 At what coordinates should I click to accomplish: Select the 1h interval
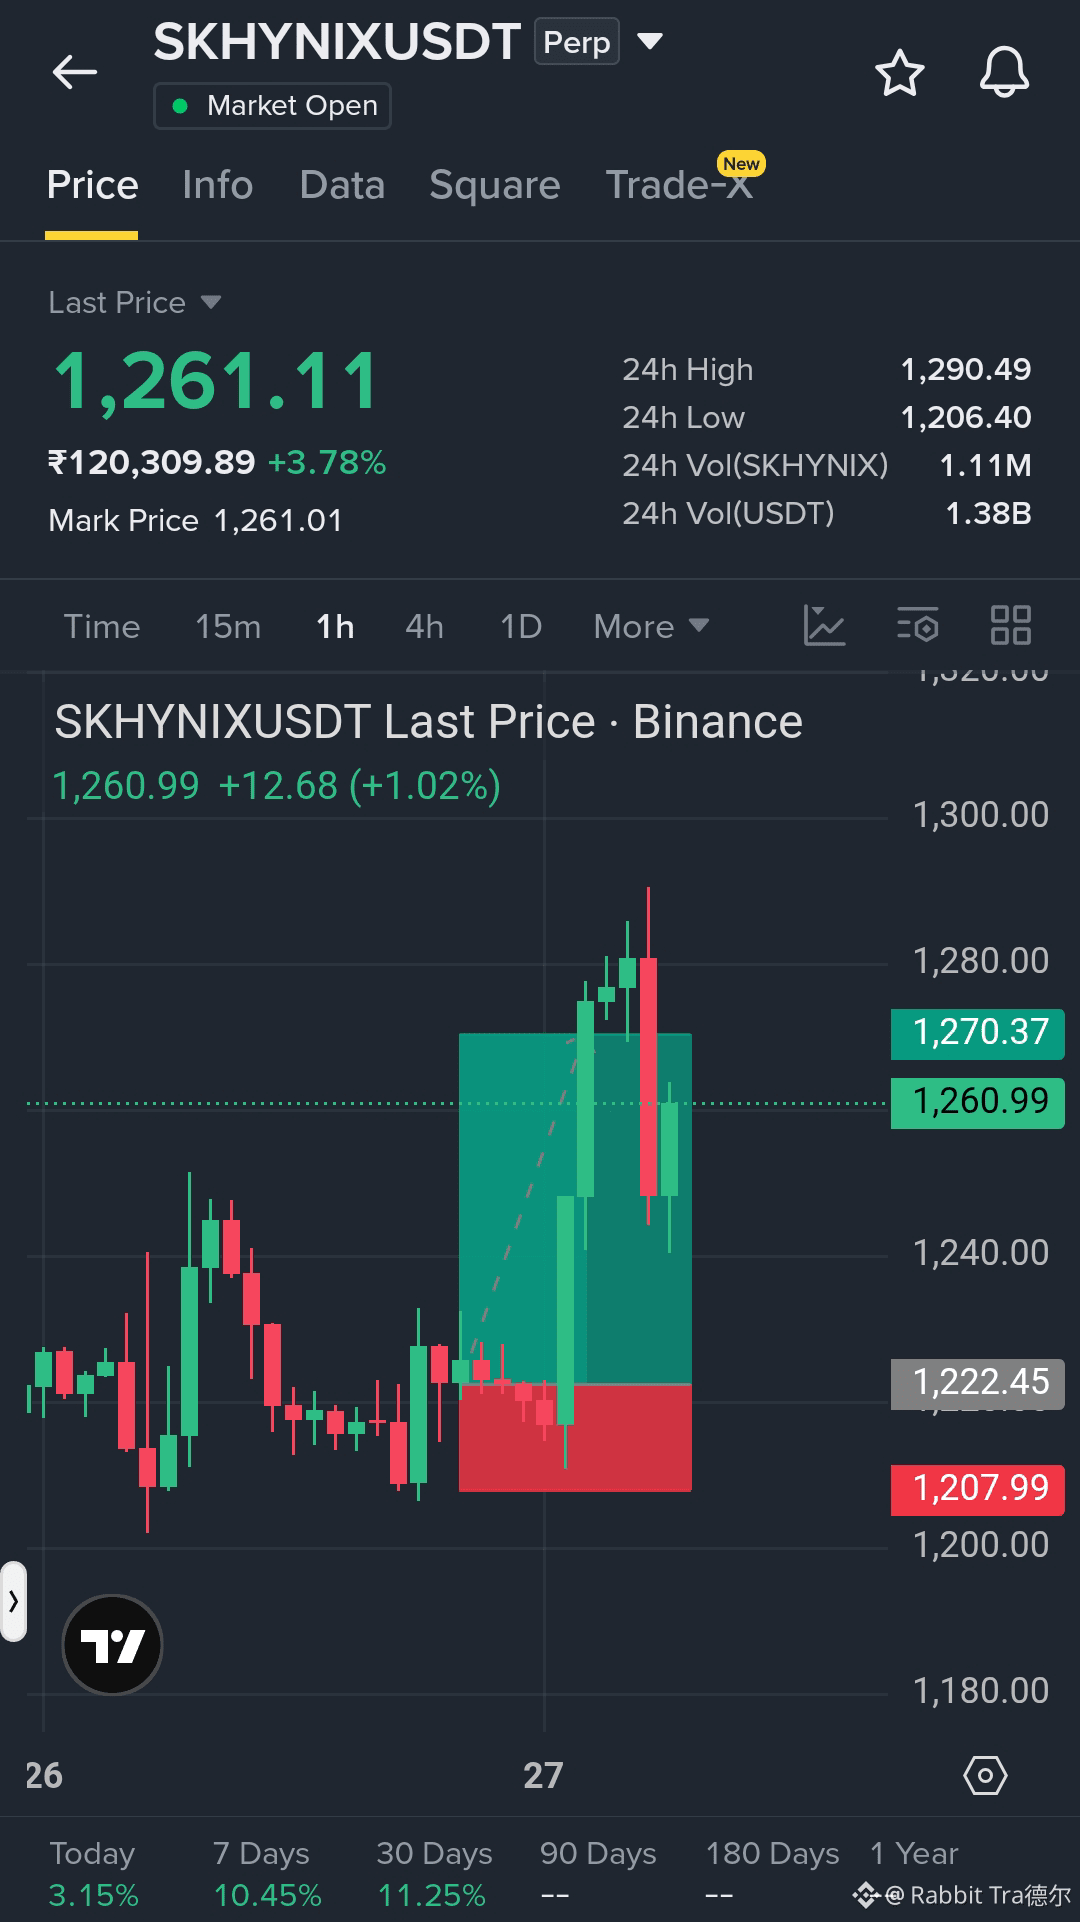[335, 626]
